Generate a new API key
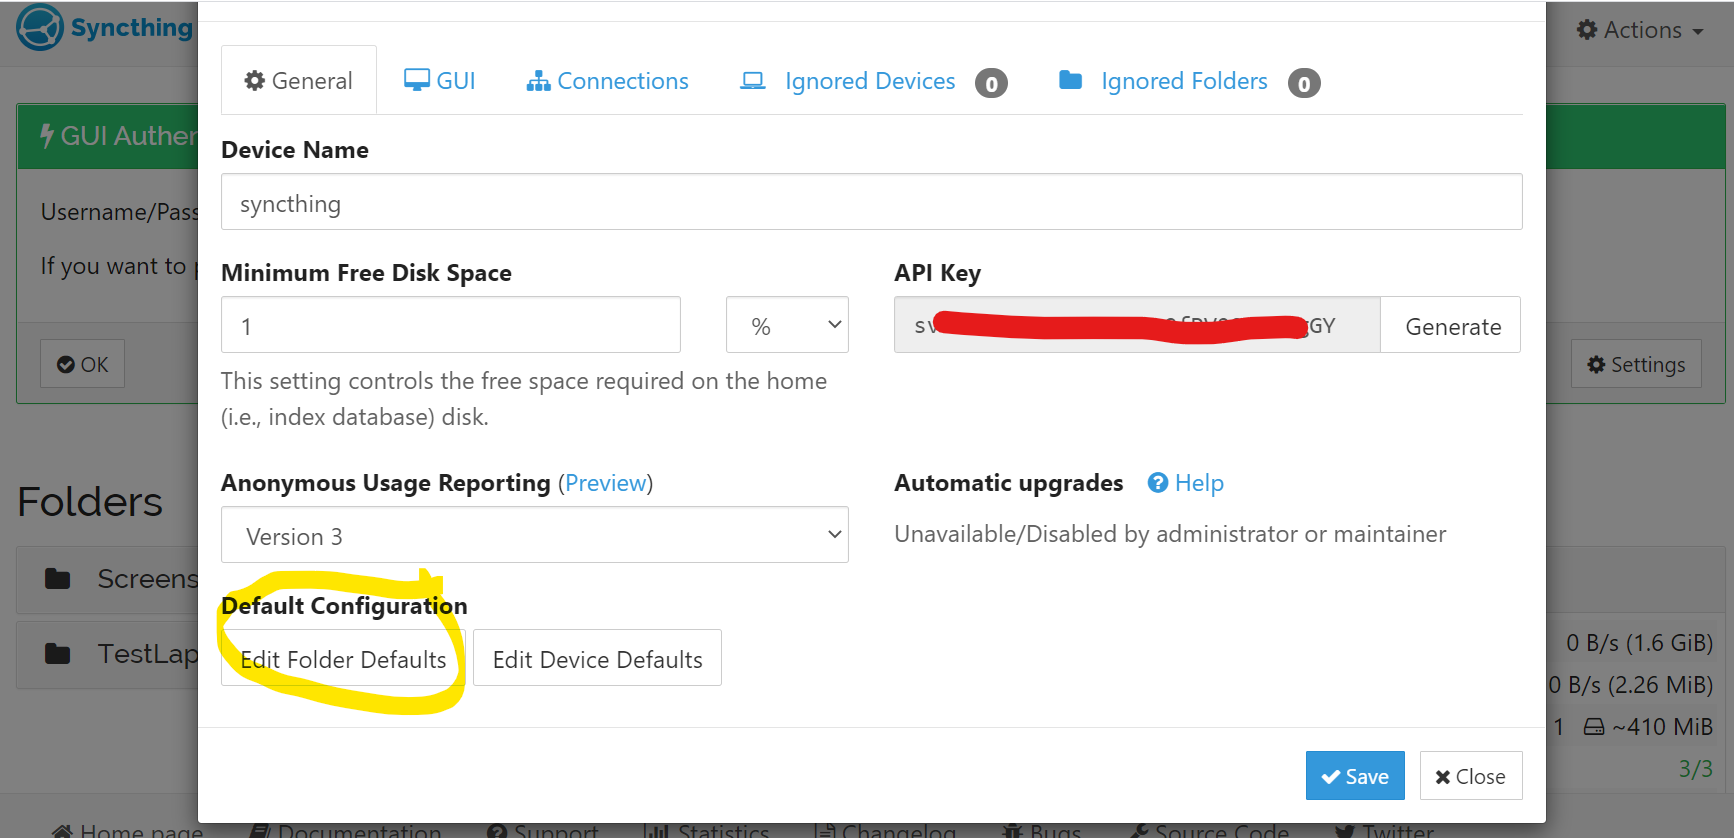 [1452, 326]
